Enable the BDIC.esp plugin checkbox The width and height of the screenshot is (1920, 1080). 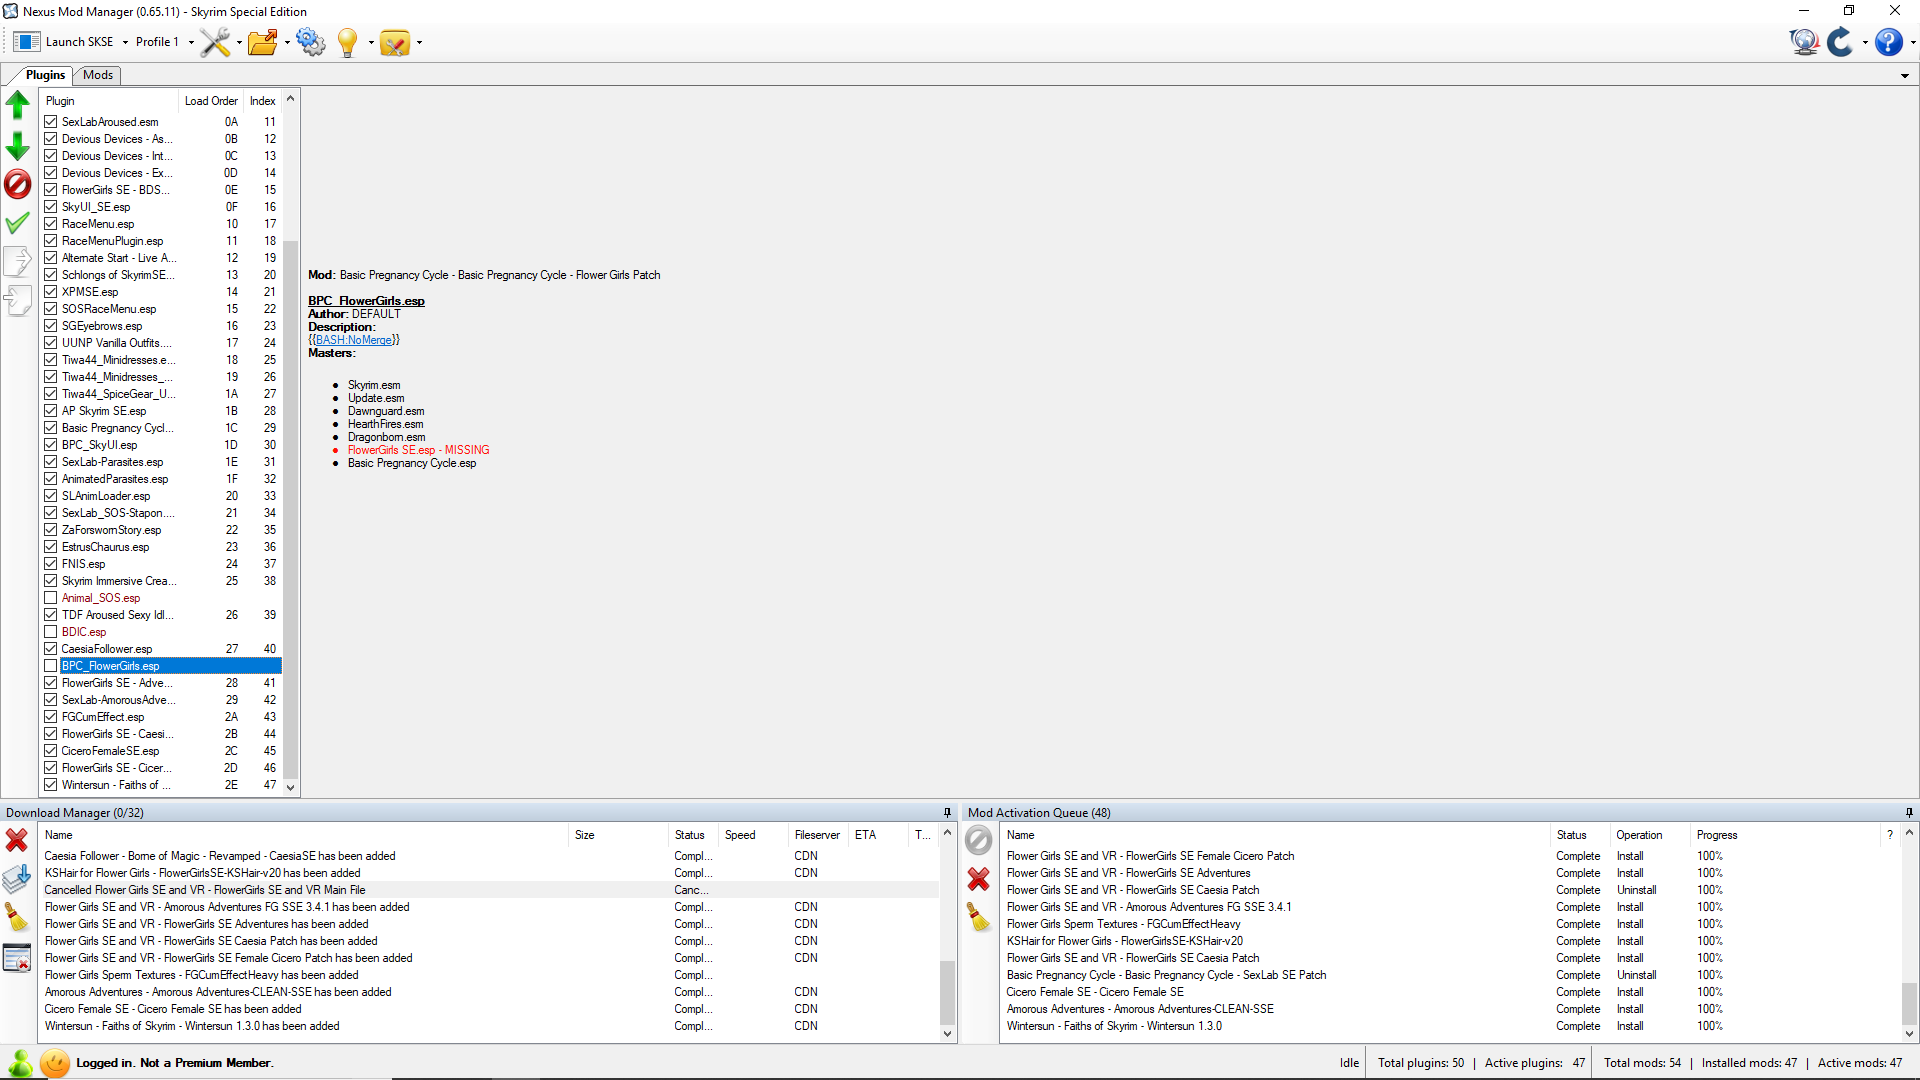click(51, 632)
